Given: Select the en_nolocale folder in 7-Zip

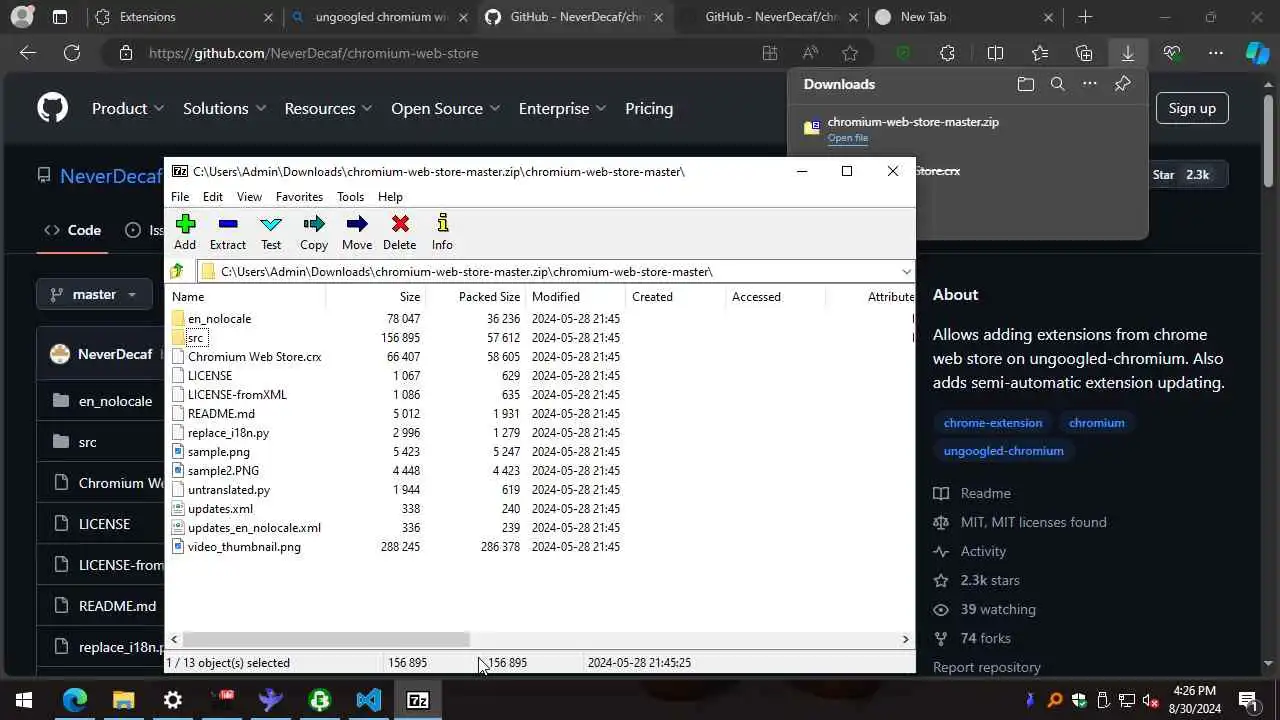Looking at the screenshot, I should coord(219,318).
